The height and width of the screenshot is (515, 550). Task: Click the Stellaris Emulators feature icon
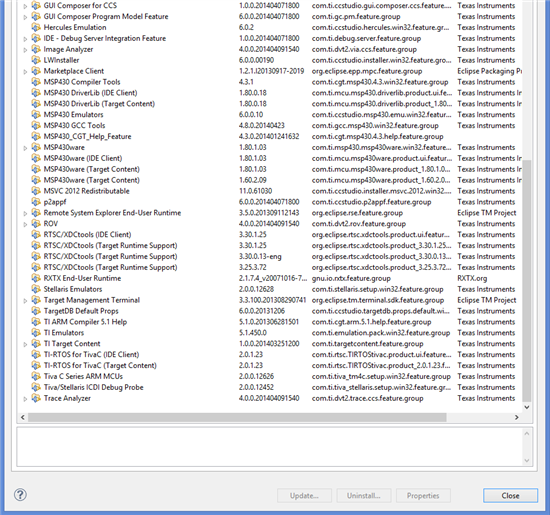click(36, 289)
